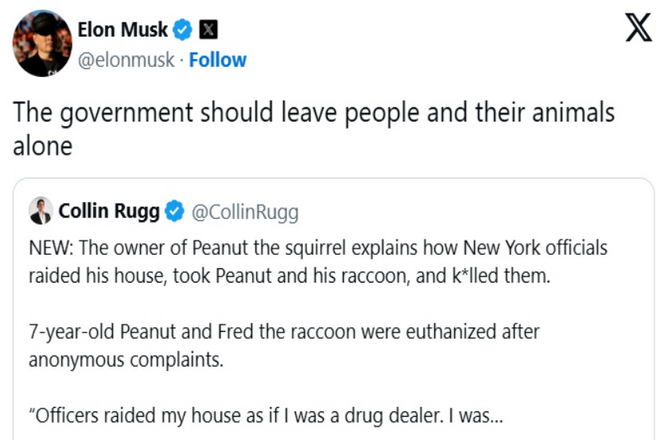Follow the Elon Musk account

click(x=218, y=60)
